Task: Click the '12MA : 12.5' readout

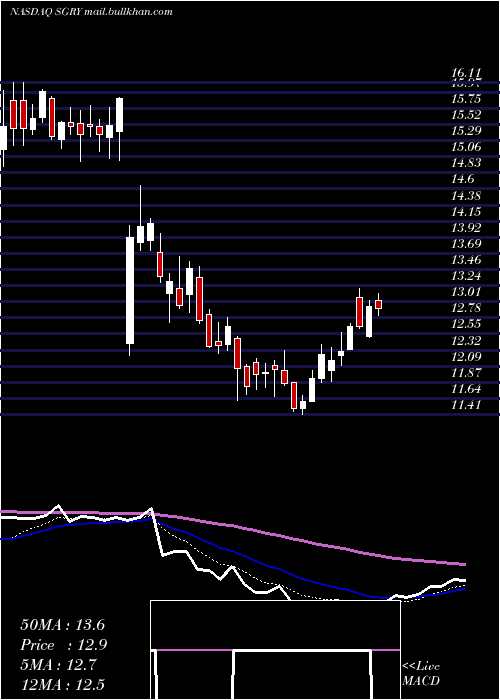Action: (x=63, y=684)
